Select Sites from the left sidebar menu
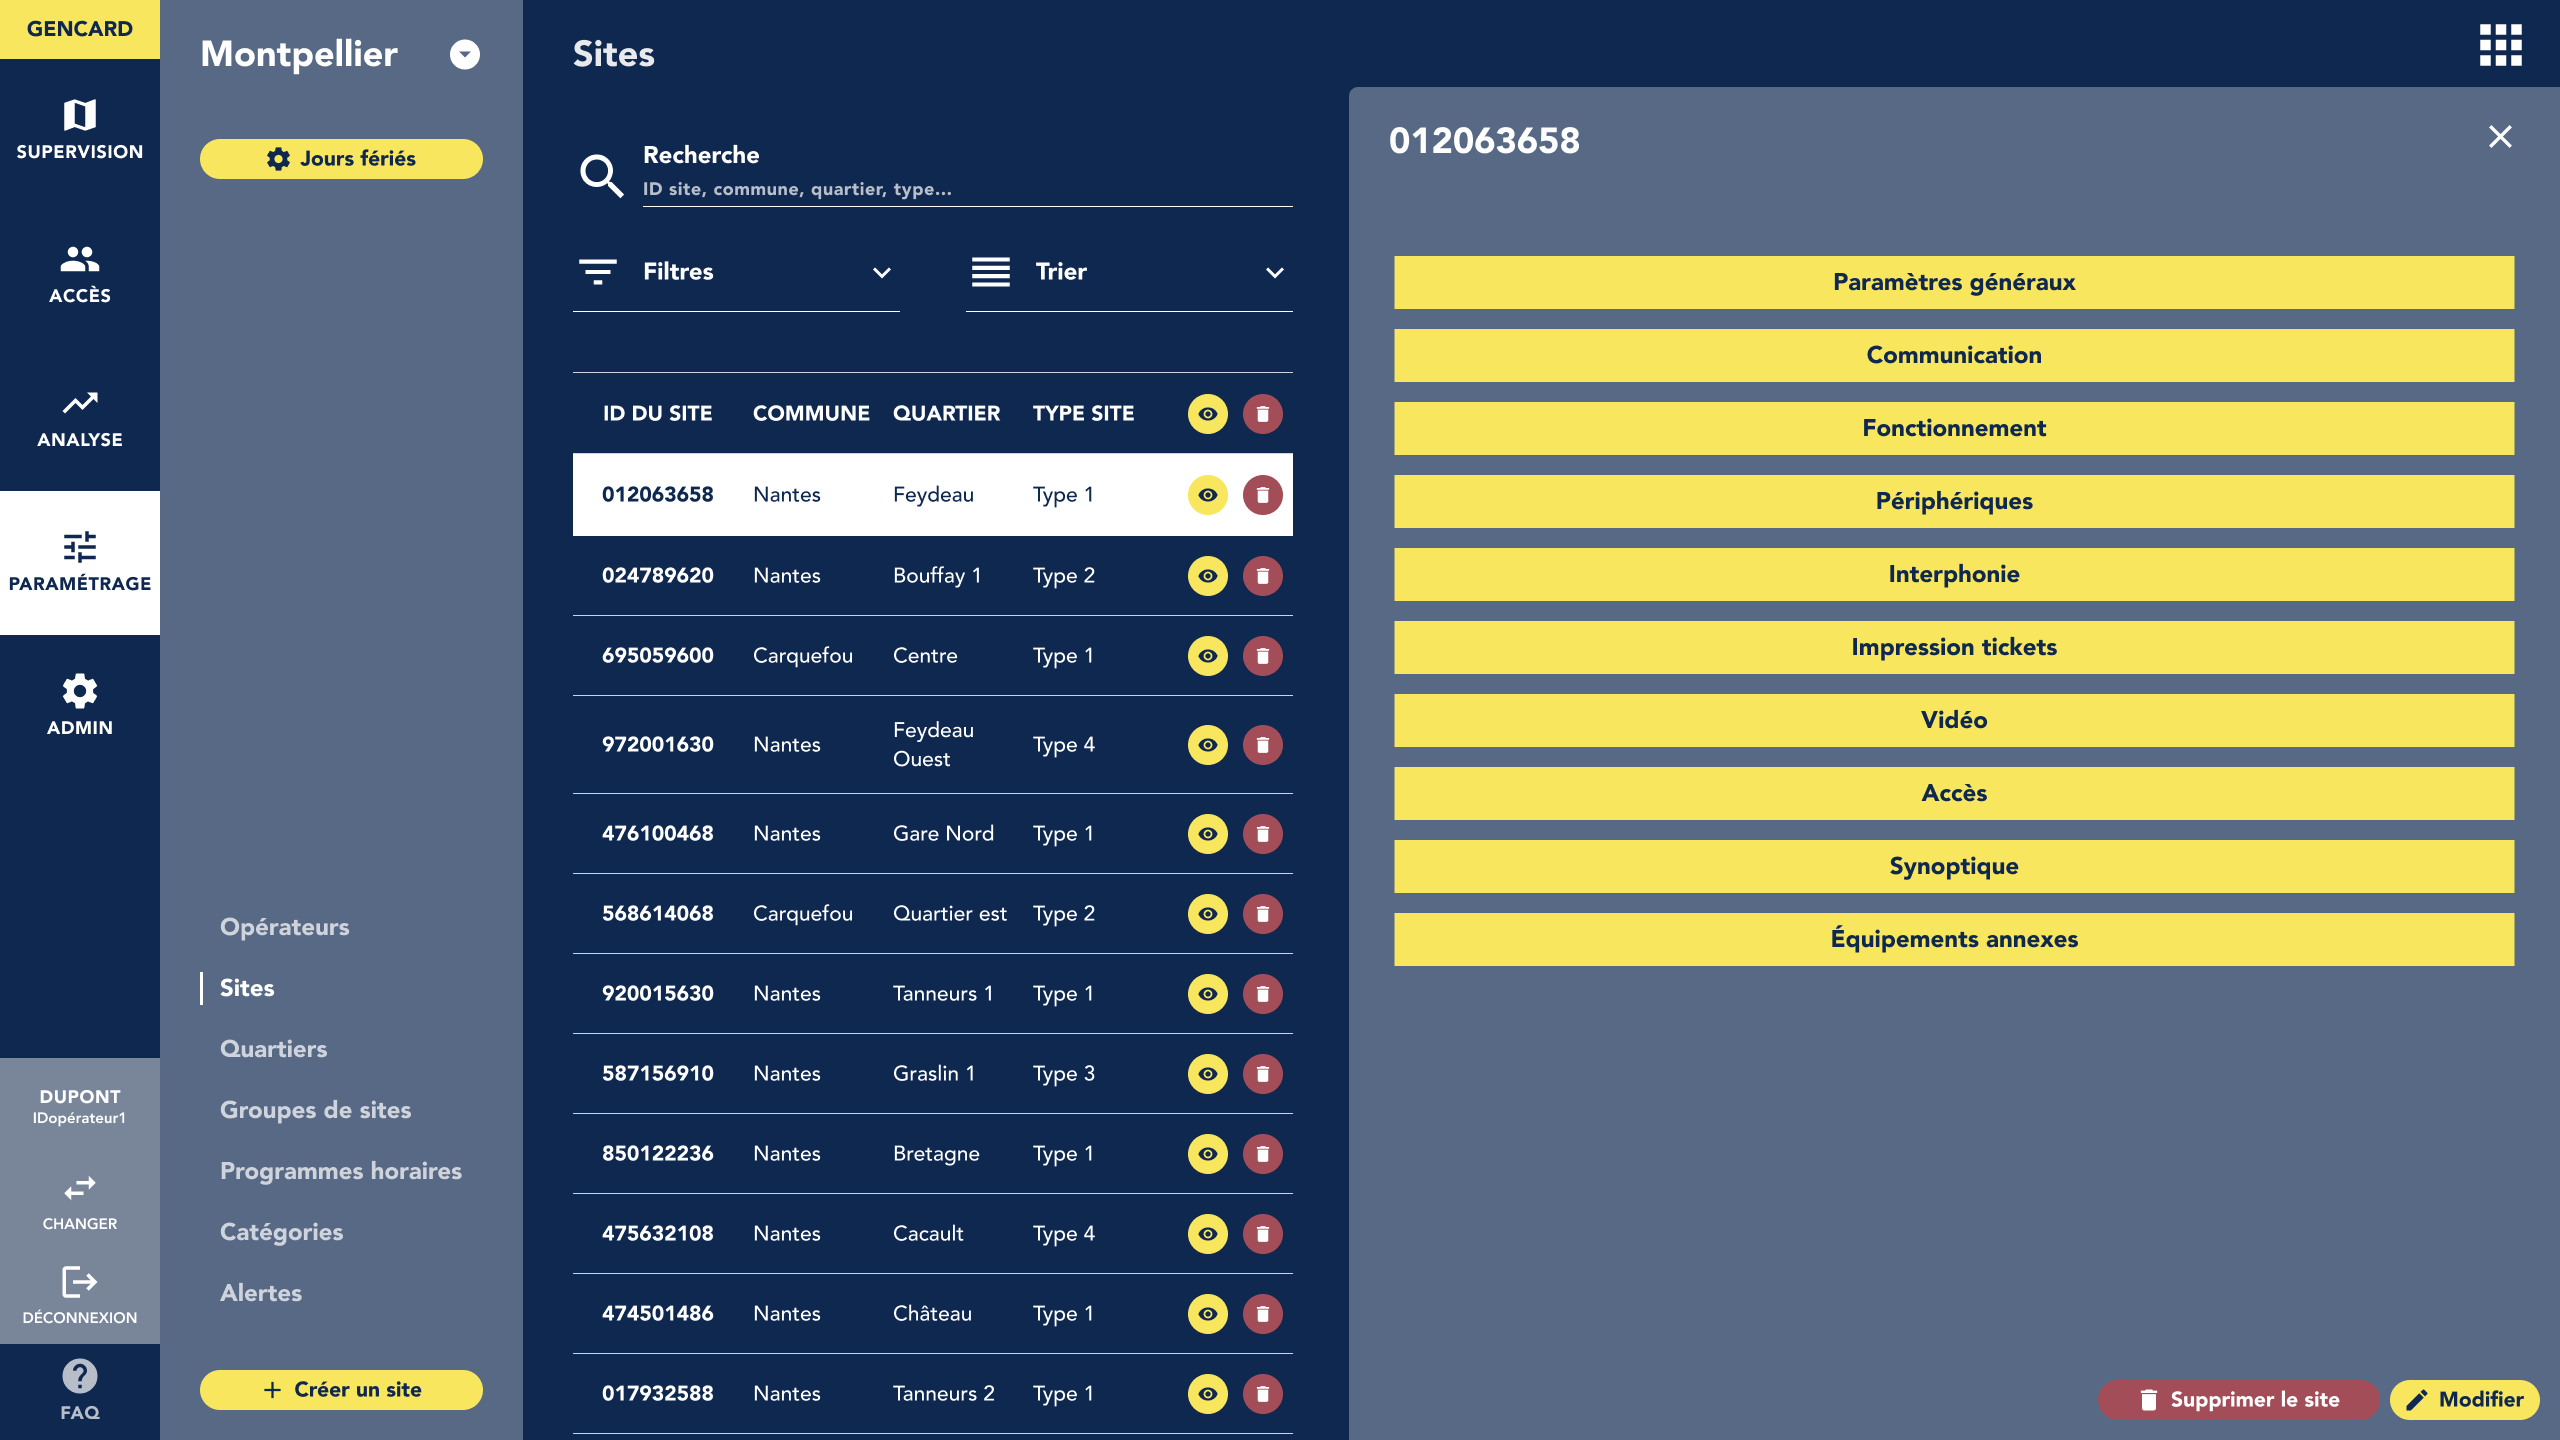The width and height of the screenshot is (2560, 1440). coord(246,986)
